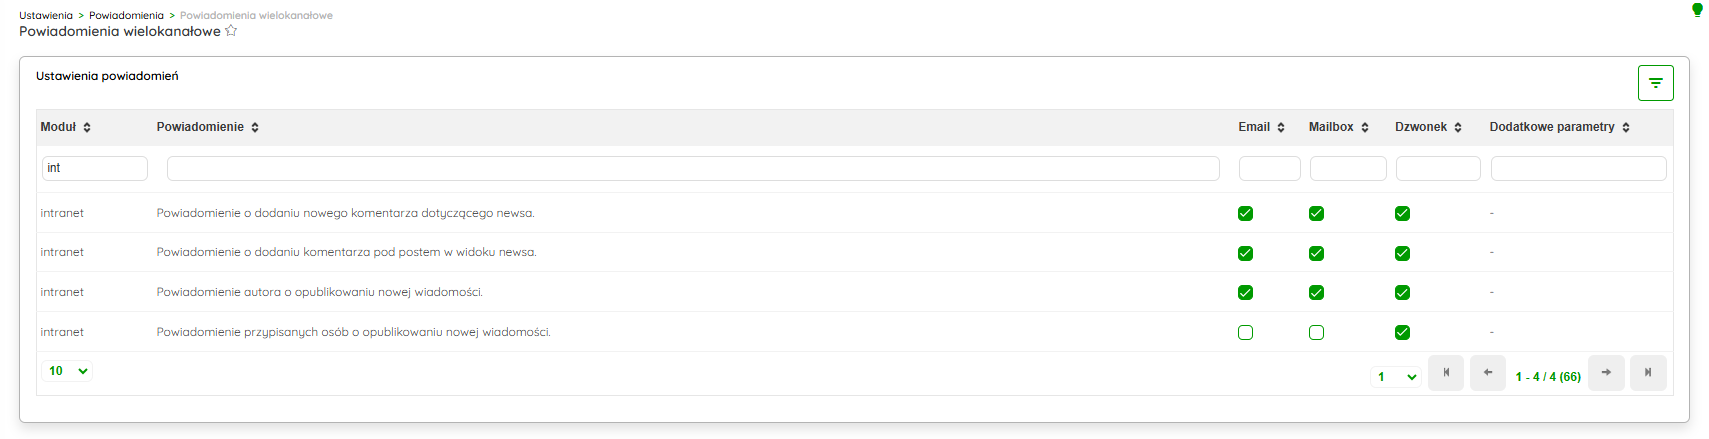The width and height of the screenshot is (1709, 439).
Task: Click the green lightbulb icon
Action: pos(1696,10)
